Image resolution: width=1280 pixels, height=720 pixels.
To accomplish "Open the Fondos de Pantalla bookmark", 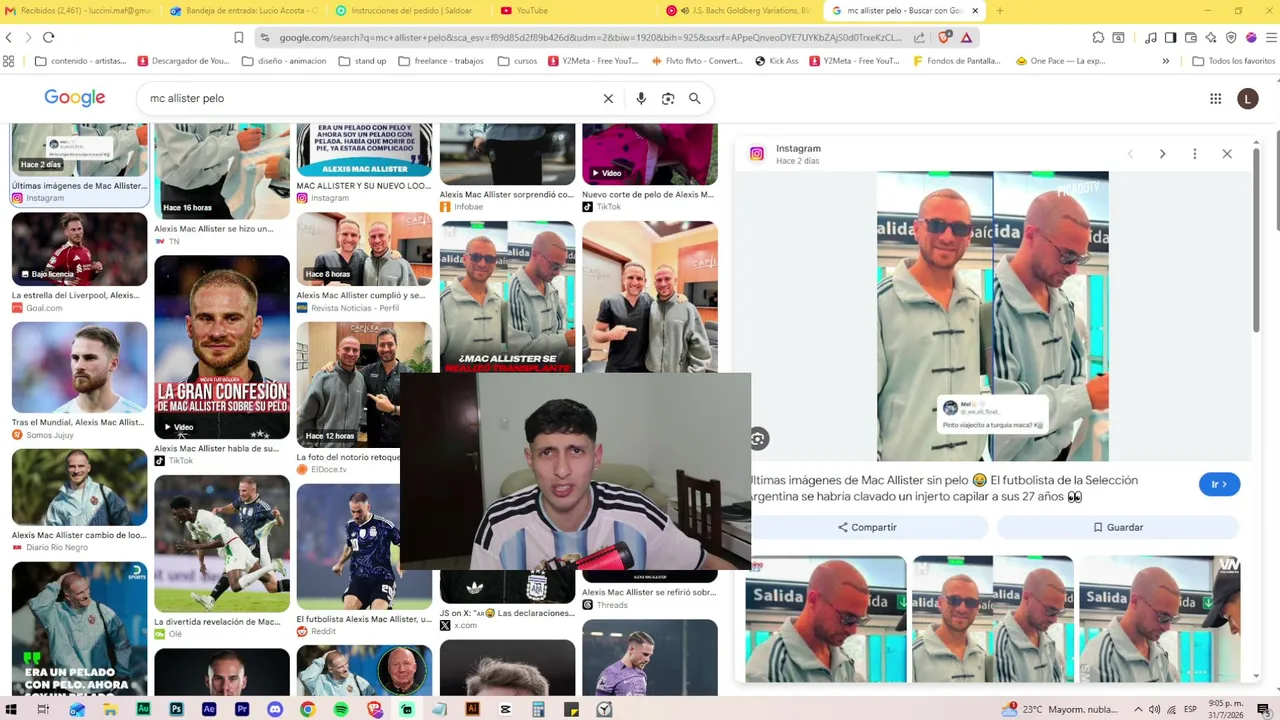I will 957,61.
